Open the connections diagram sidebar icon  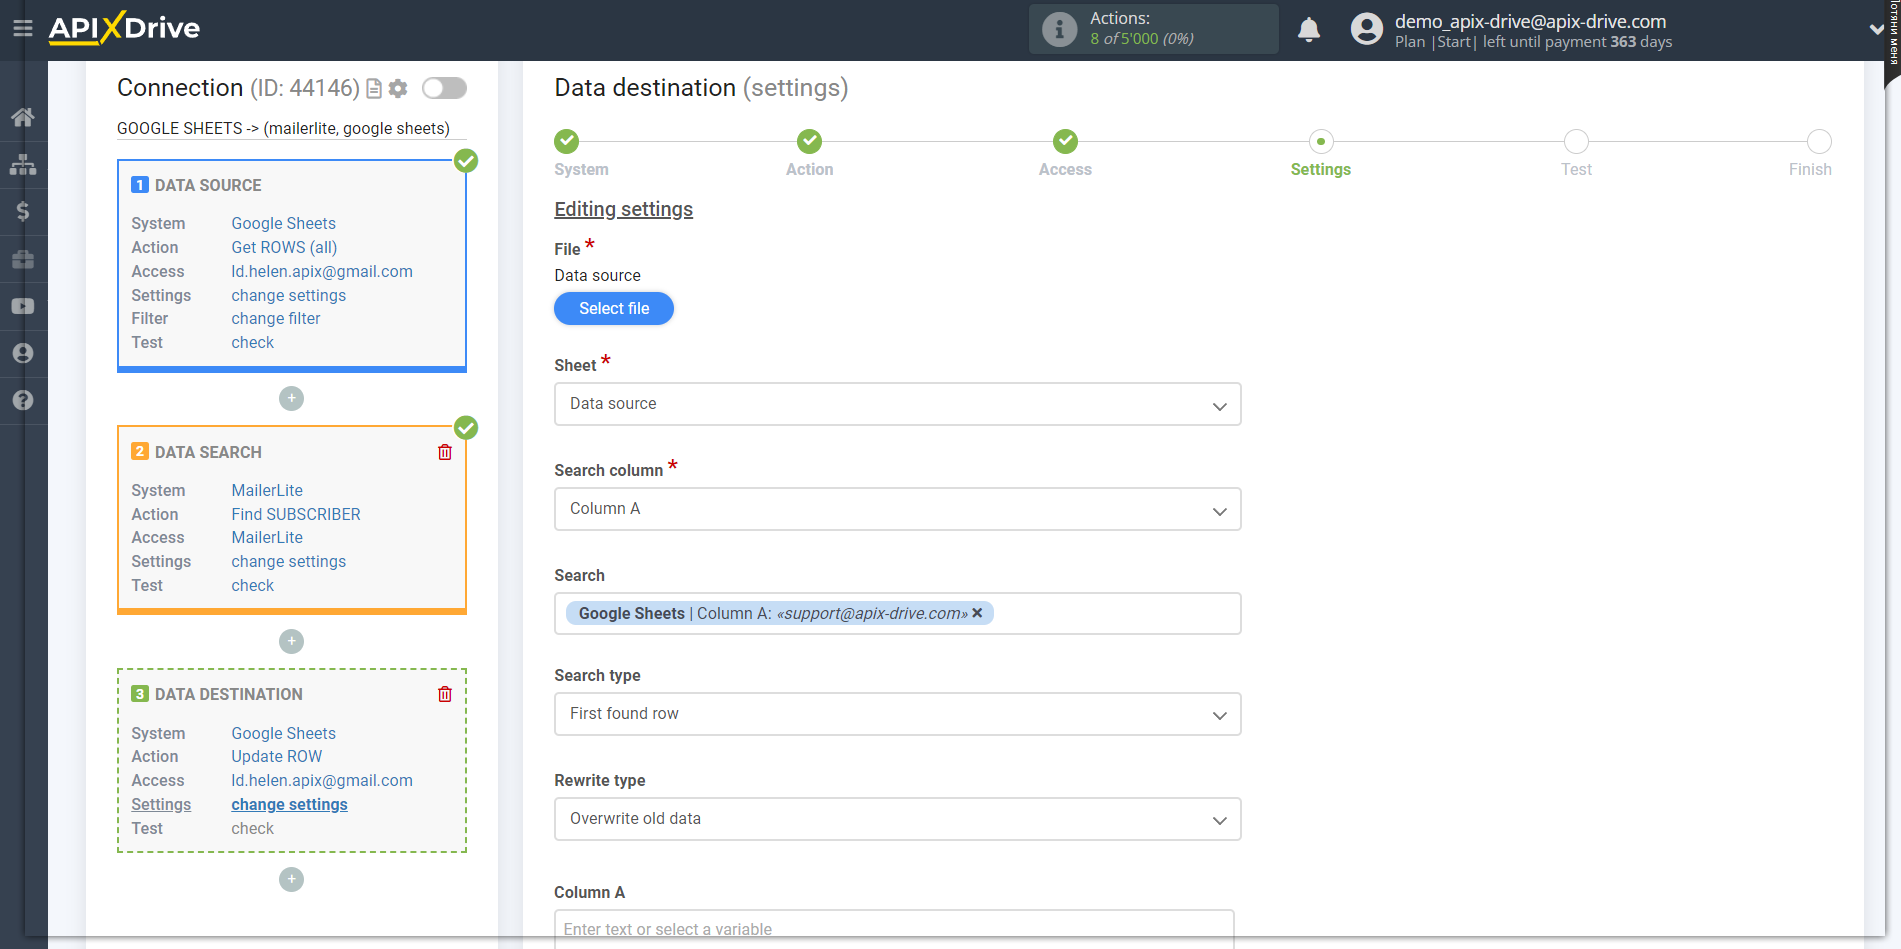(x=23, y=164)
